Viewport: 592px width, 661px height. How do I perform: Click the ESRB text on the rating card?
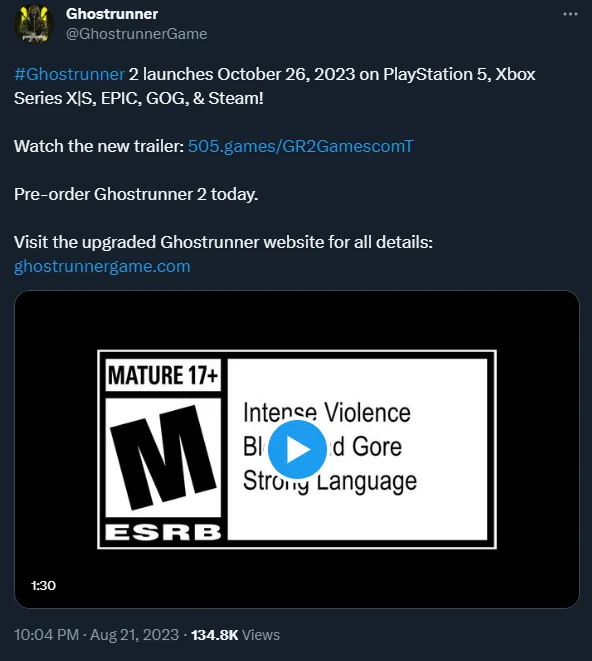(163, 532)
